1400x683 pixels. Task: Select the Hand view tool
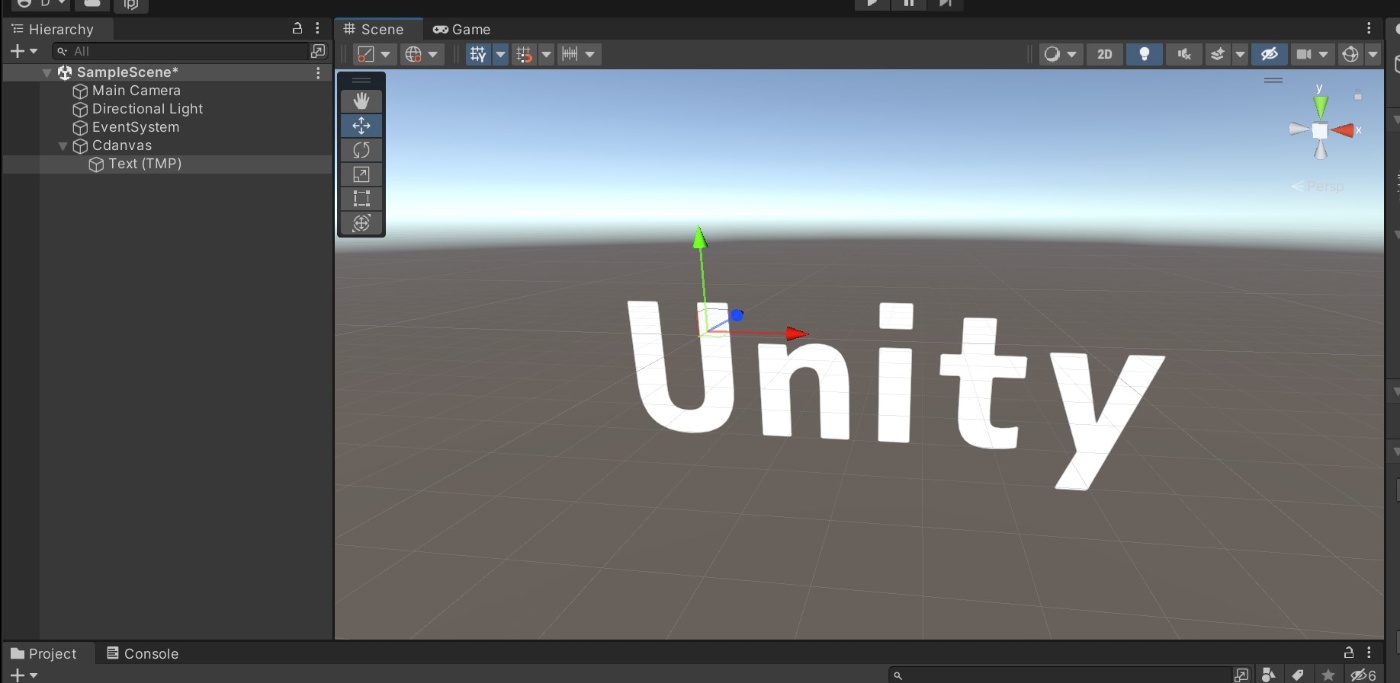click(361, 101)
